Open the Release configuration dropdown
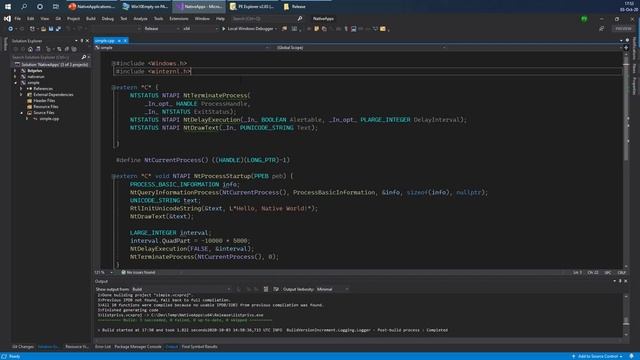This screenshot has height=360, width=640. [x=161, y=29]
